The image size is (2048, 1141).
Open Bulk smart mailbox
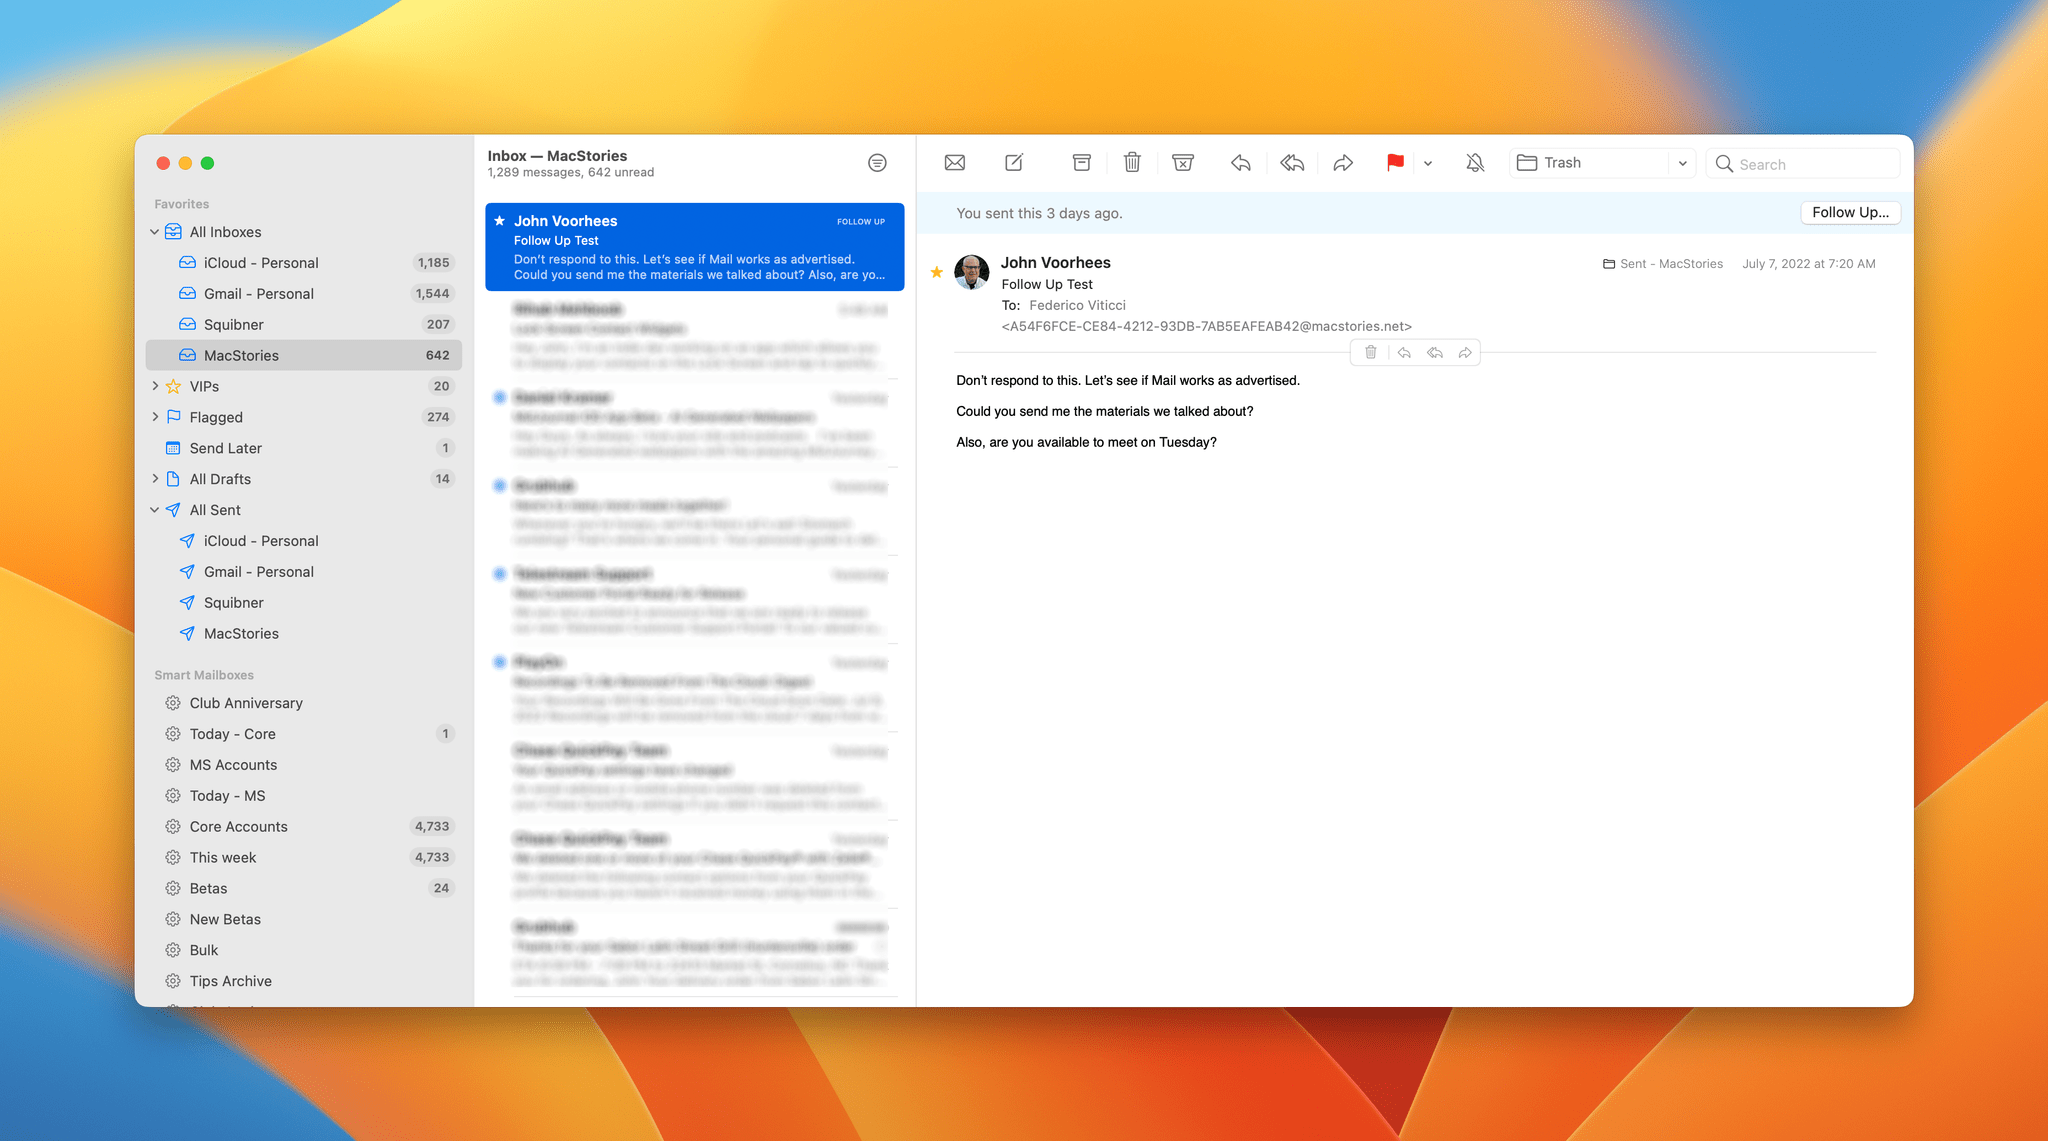304,950
